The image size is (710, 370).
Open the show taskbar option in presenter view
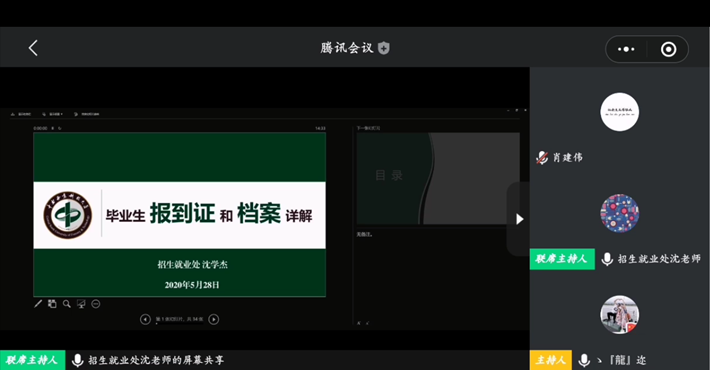pos(21,114)
